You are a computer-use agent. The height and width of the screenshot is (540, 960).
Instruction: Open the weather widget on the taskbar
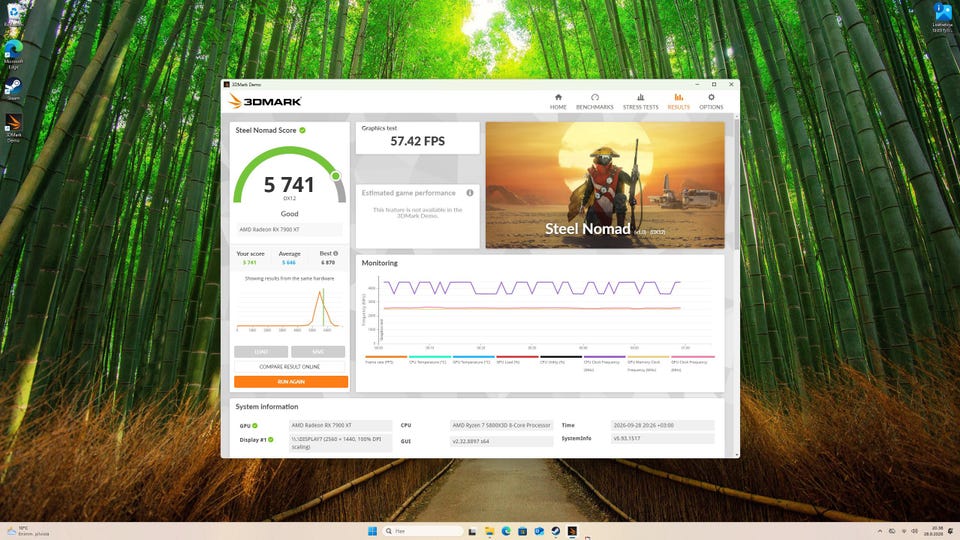tap(28, 531)
